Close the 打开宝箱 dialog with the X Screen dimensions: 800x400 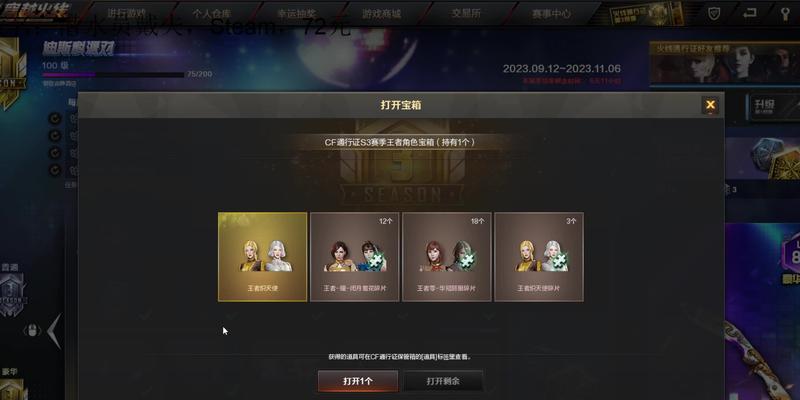pos(710,105)
